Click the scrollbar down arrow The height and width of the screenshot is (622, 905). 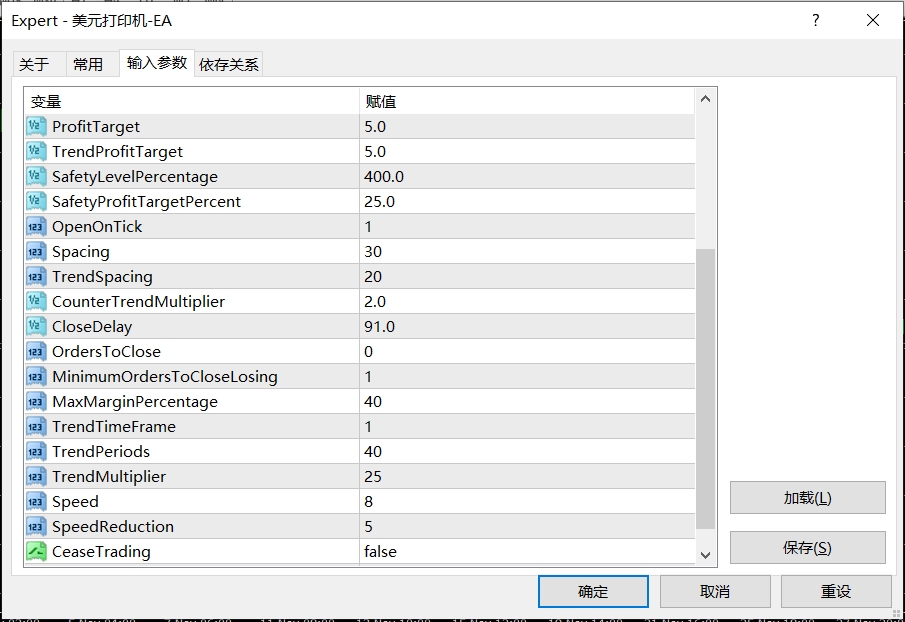click(705, 554)
